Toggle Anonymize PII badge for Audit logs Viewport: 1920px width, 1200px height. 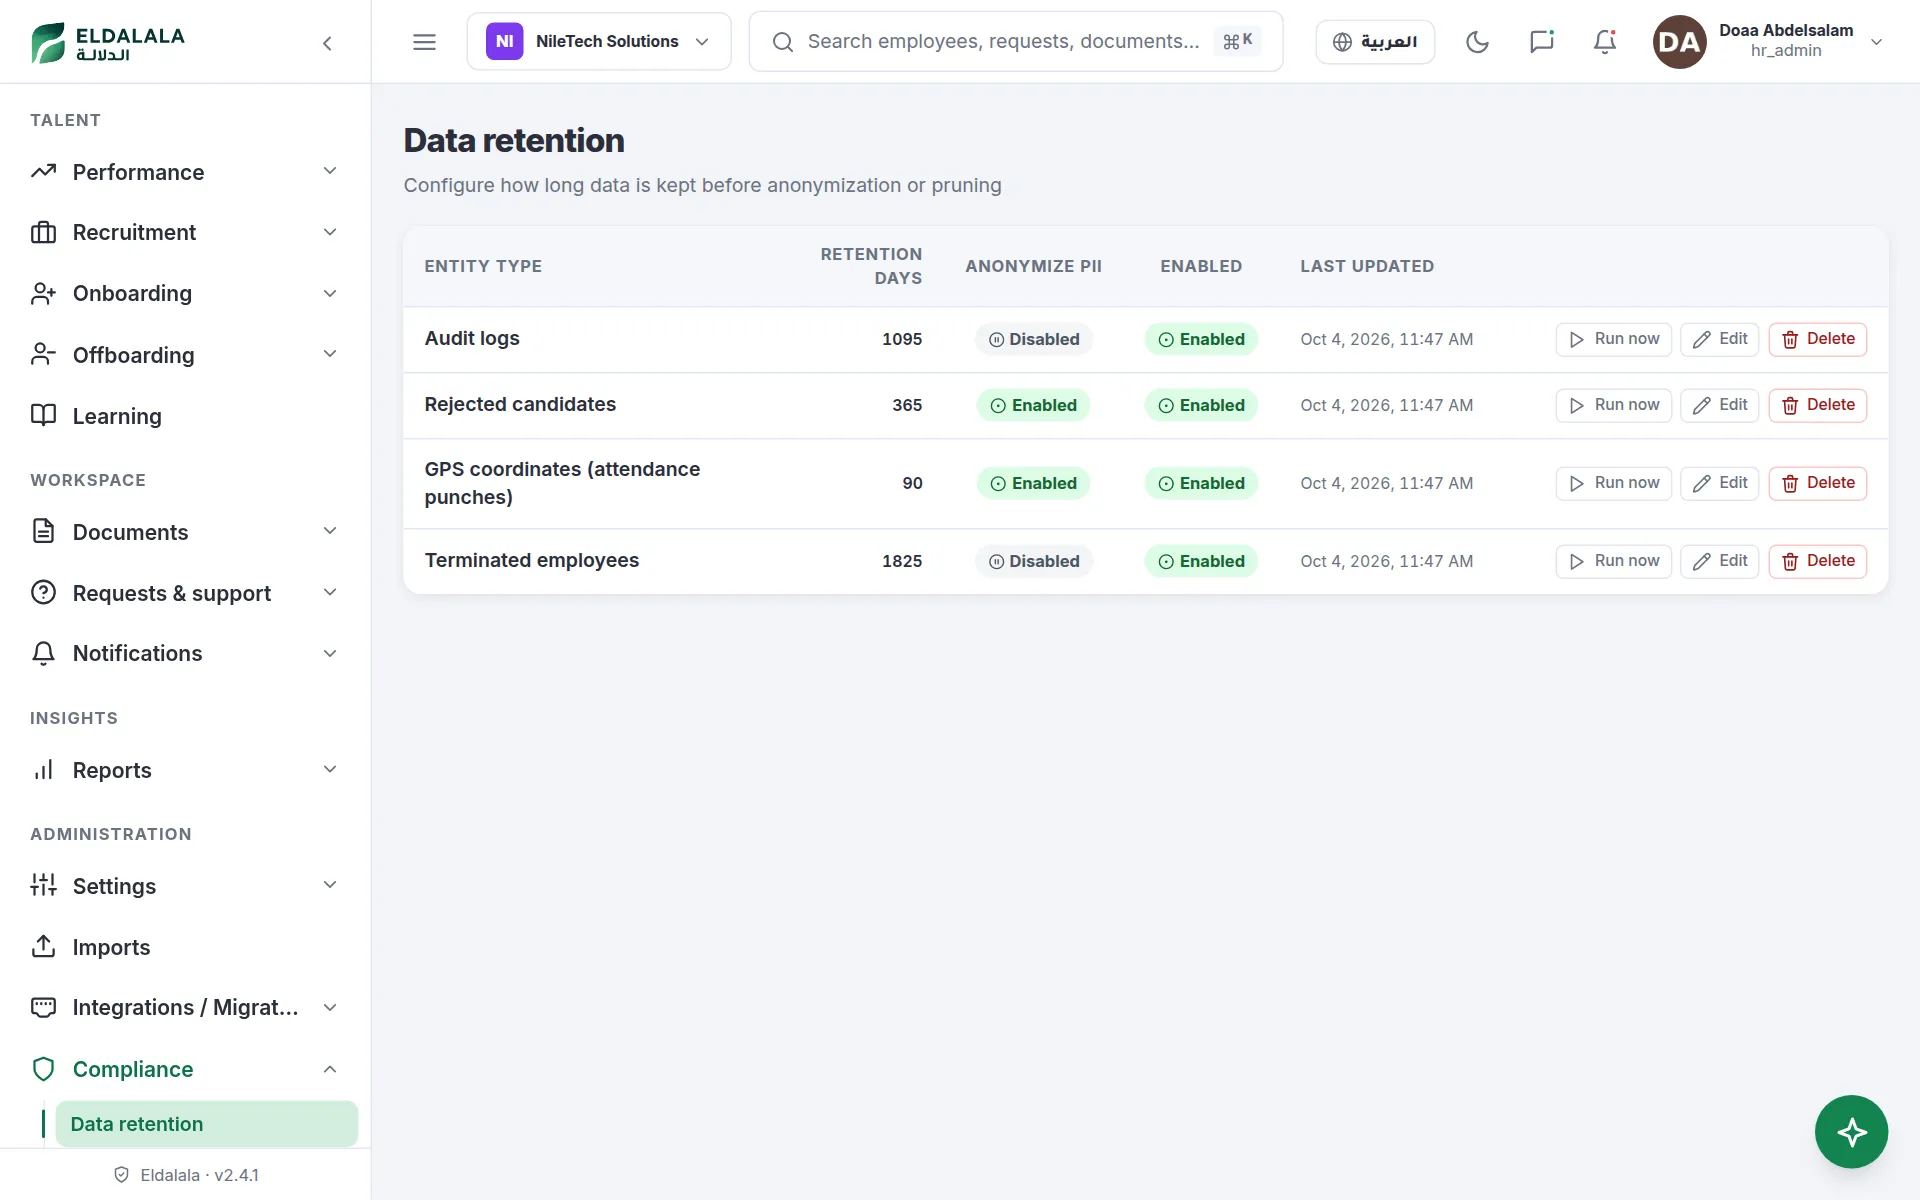pos(1034,339)
